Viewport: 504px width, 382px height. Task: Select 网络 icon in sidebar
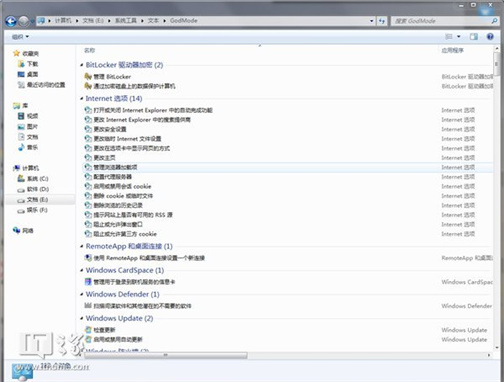tap(16, 230)
